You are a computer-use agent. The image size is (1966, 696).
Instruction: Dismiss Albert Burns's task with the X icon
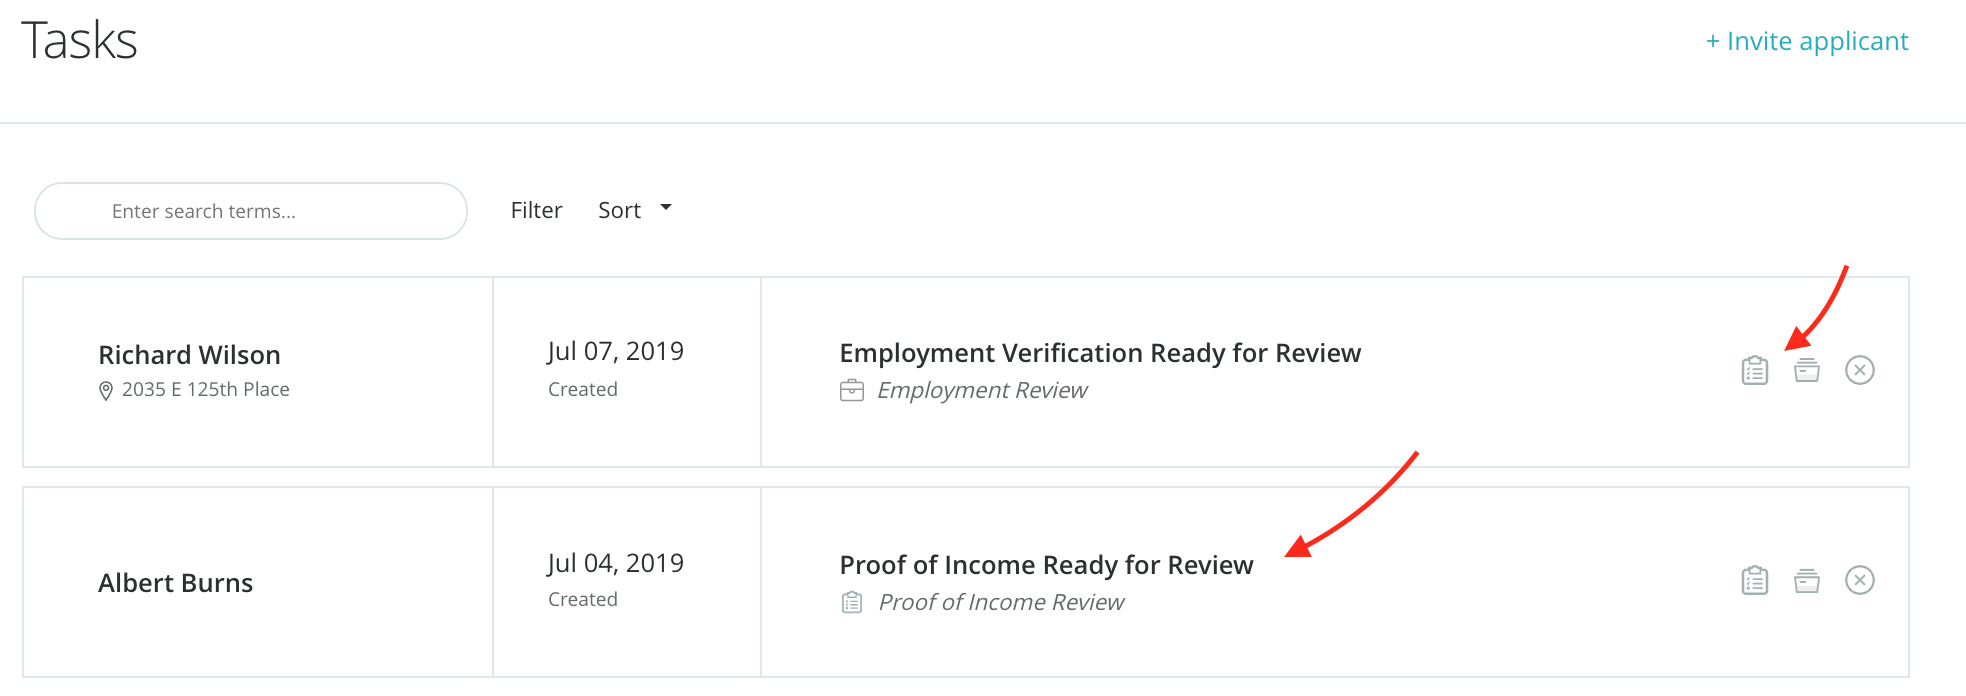click(1859, 580)
